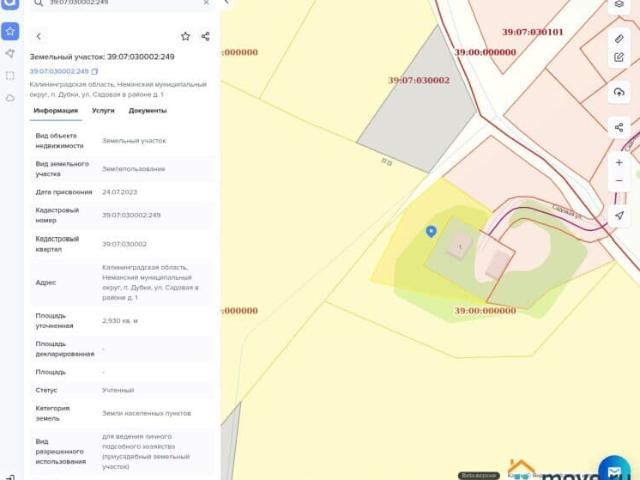
Task: Switch to the Услуги tab
Action: tap(103, 111)
